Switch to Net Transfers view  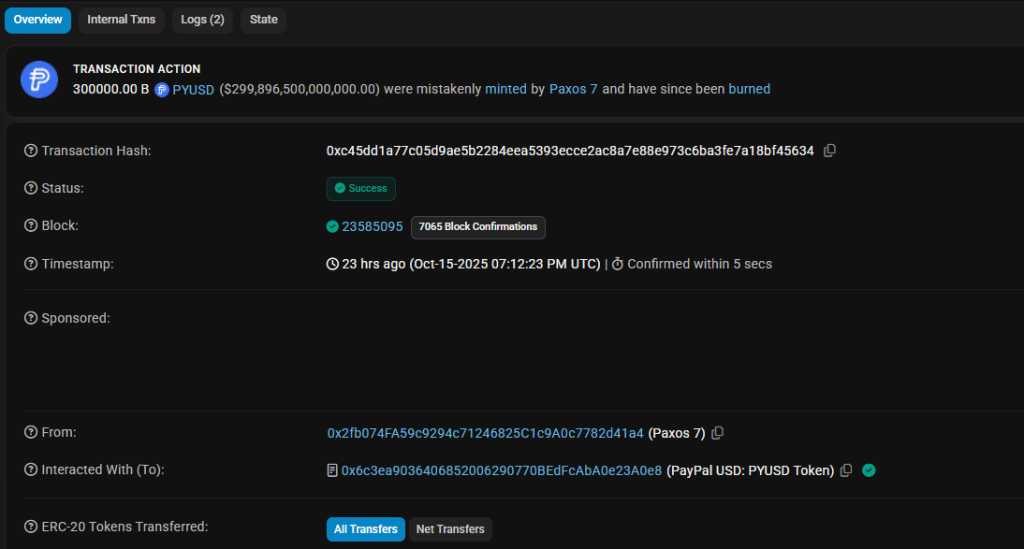(x=450, y=529)
